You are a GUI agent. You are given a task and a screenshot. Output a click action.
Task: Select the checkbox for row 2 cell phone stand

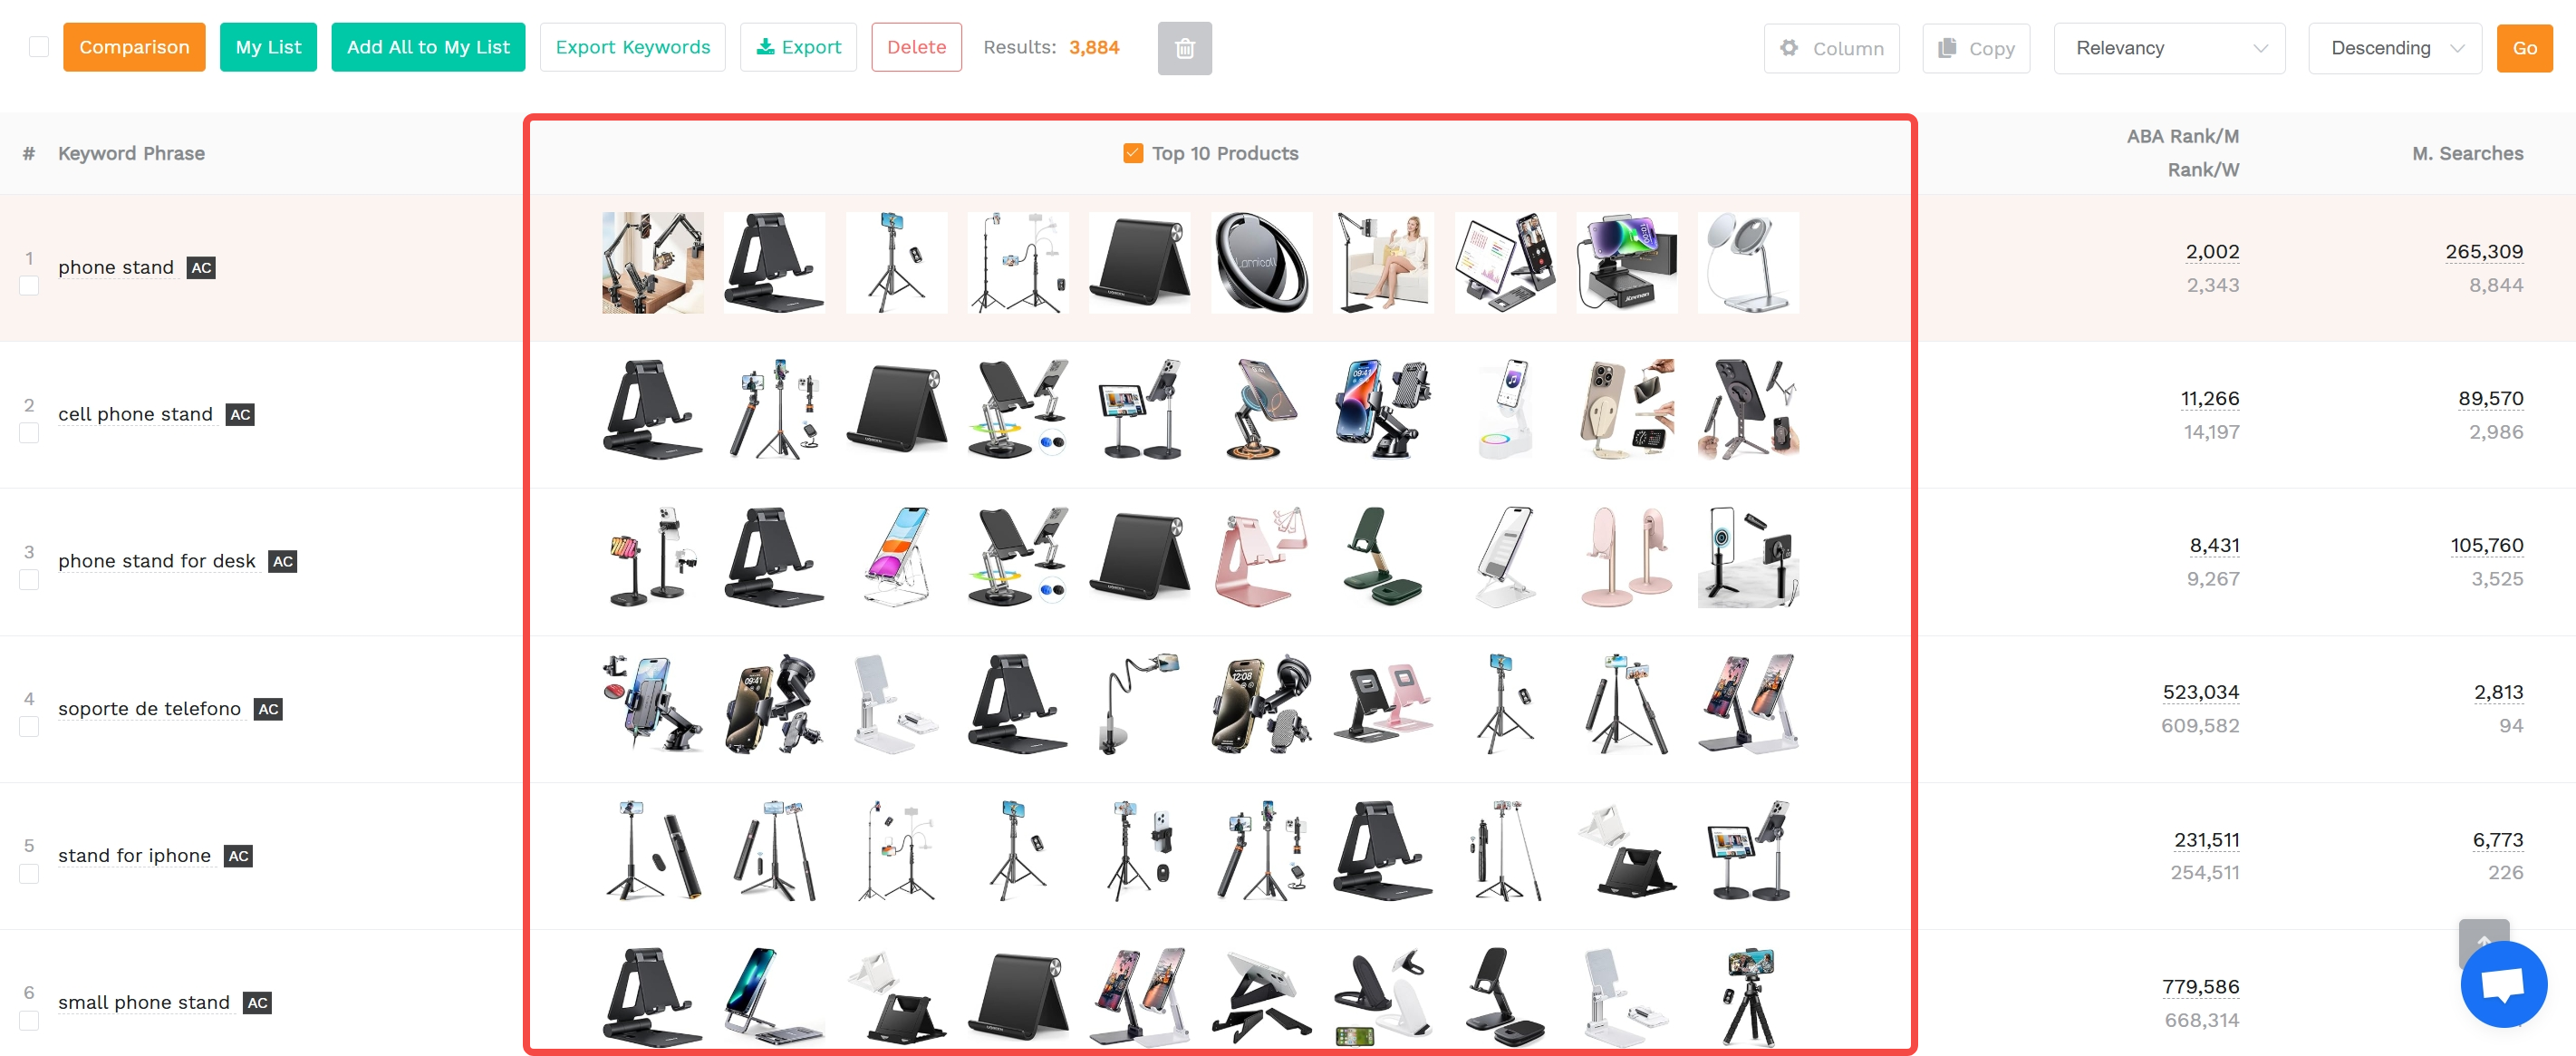(30, 433)
